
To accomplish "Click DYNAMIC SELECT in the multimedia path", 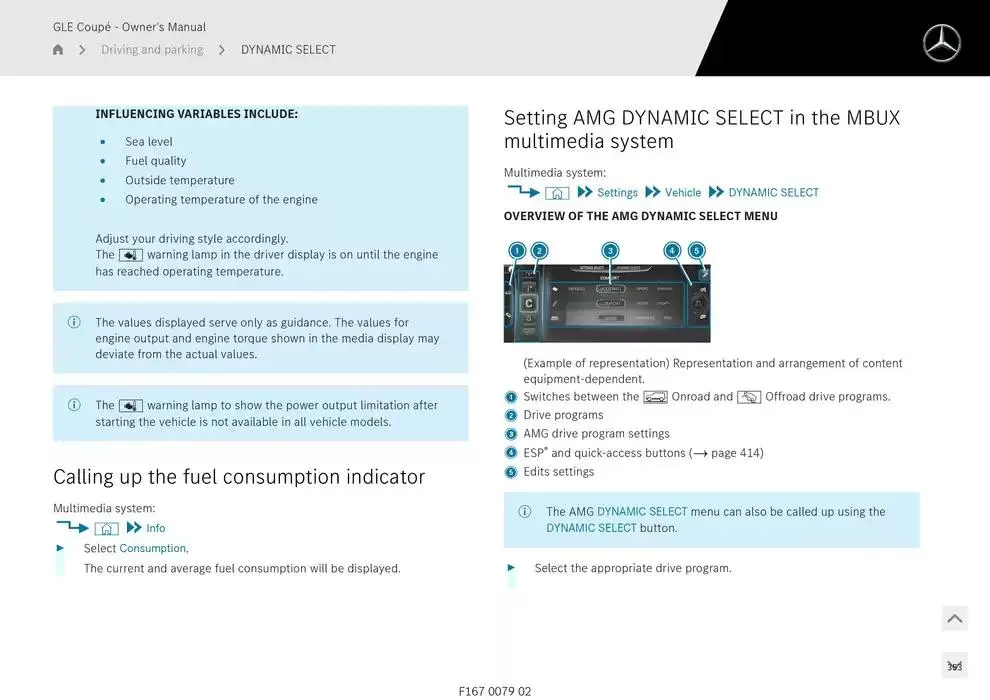I will coord(773,193).
